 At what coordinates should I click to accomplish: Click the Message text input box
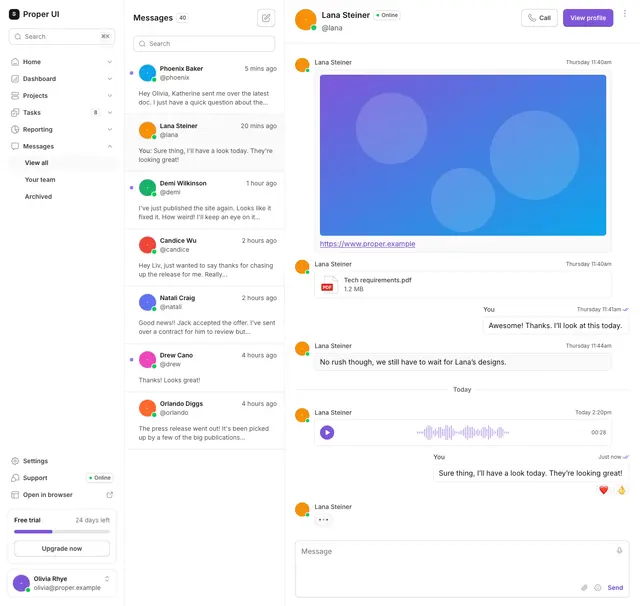click(x=462, y=569)
